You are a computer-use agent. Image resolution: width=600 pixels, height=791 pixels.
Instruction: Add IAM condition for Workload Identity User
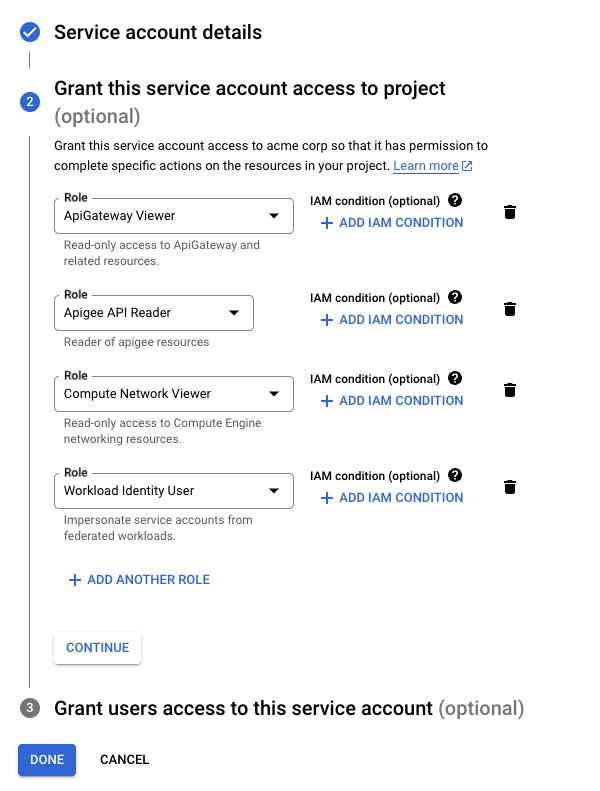point(391,498)
